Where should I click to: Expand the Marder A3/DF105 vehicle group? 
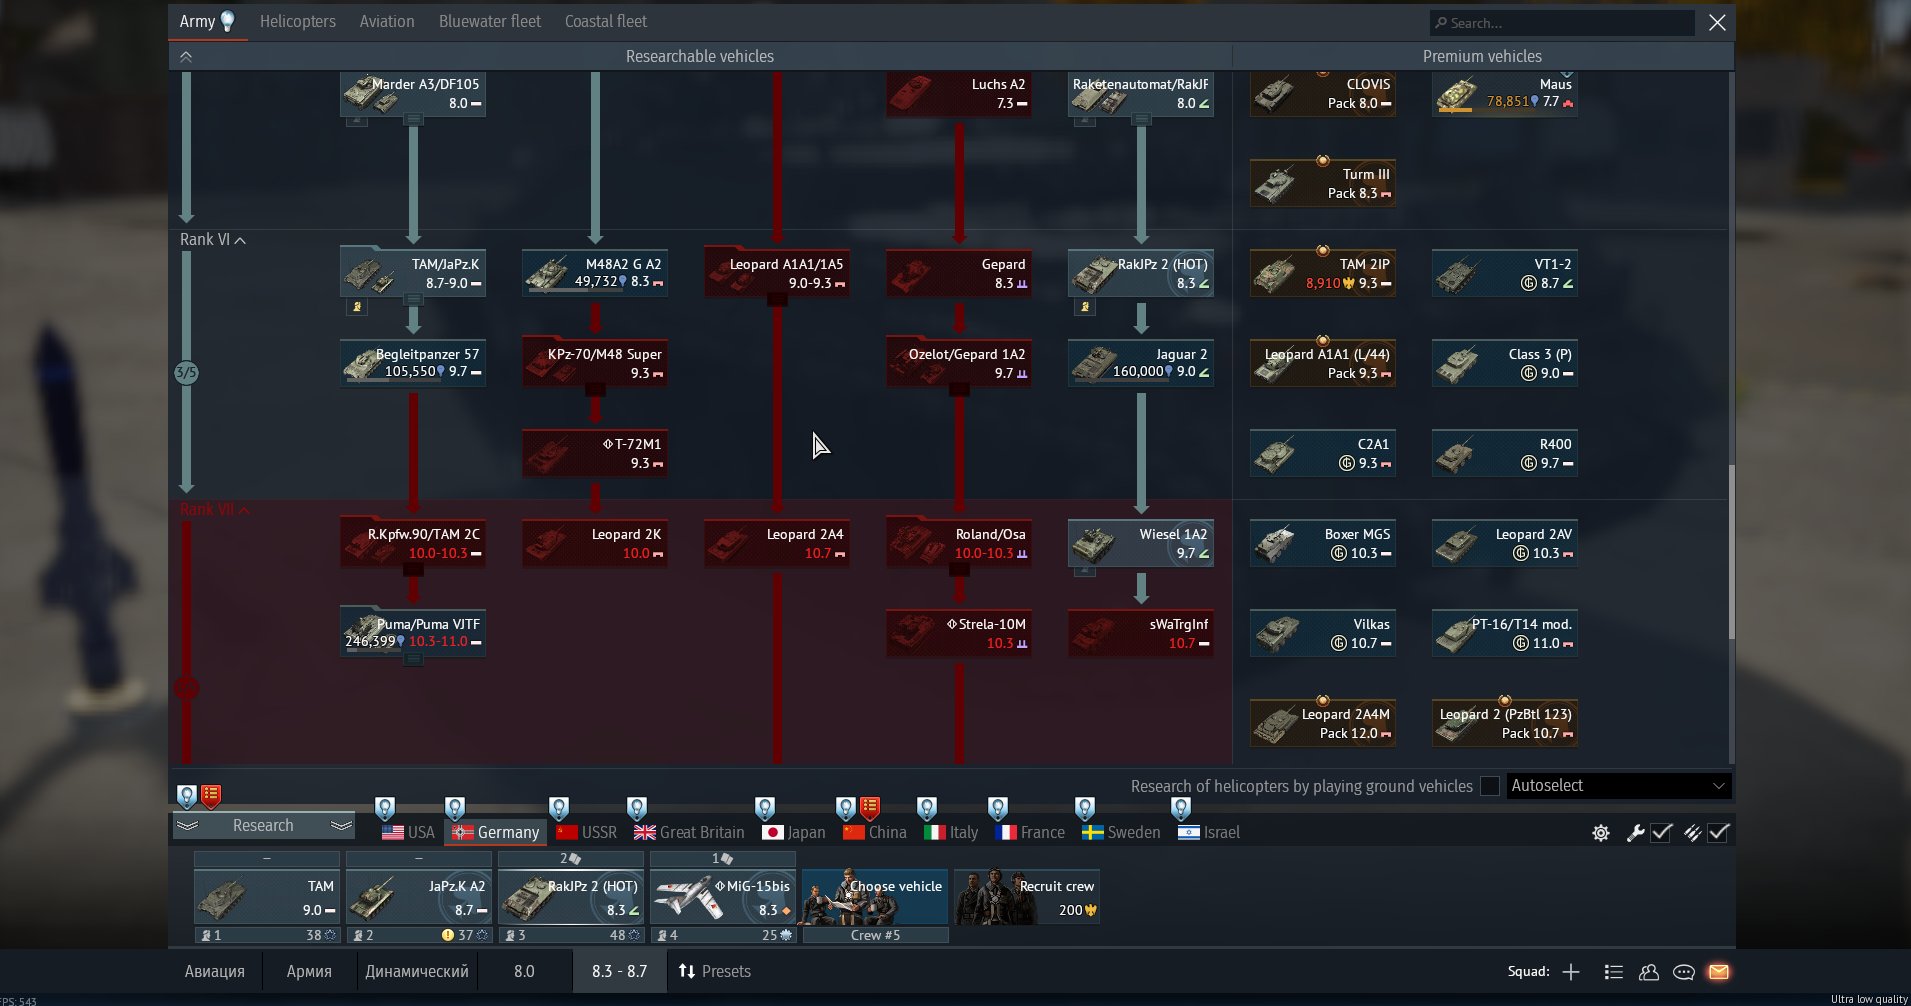point(413,120)
